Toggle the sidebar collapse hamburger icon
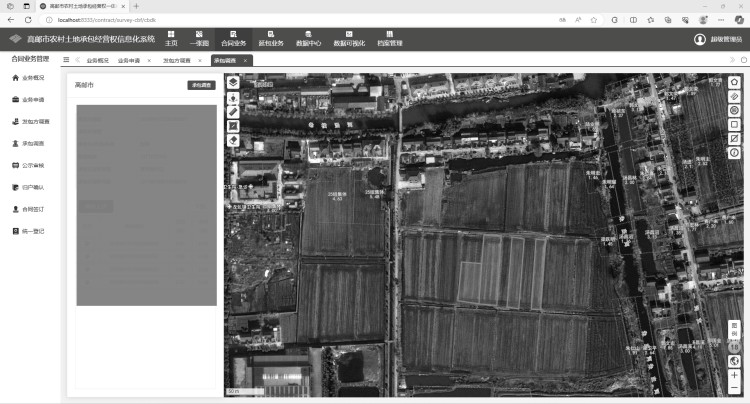 [66, 60]
